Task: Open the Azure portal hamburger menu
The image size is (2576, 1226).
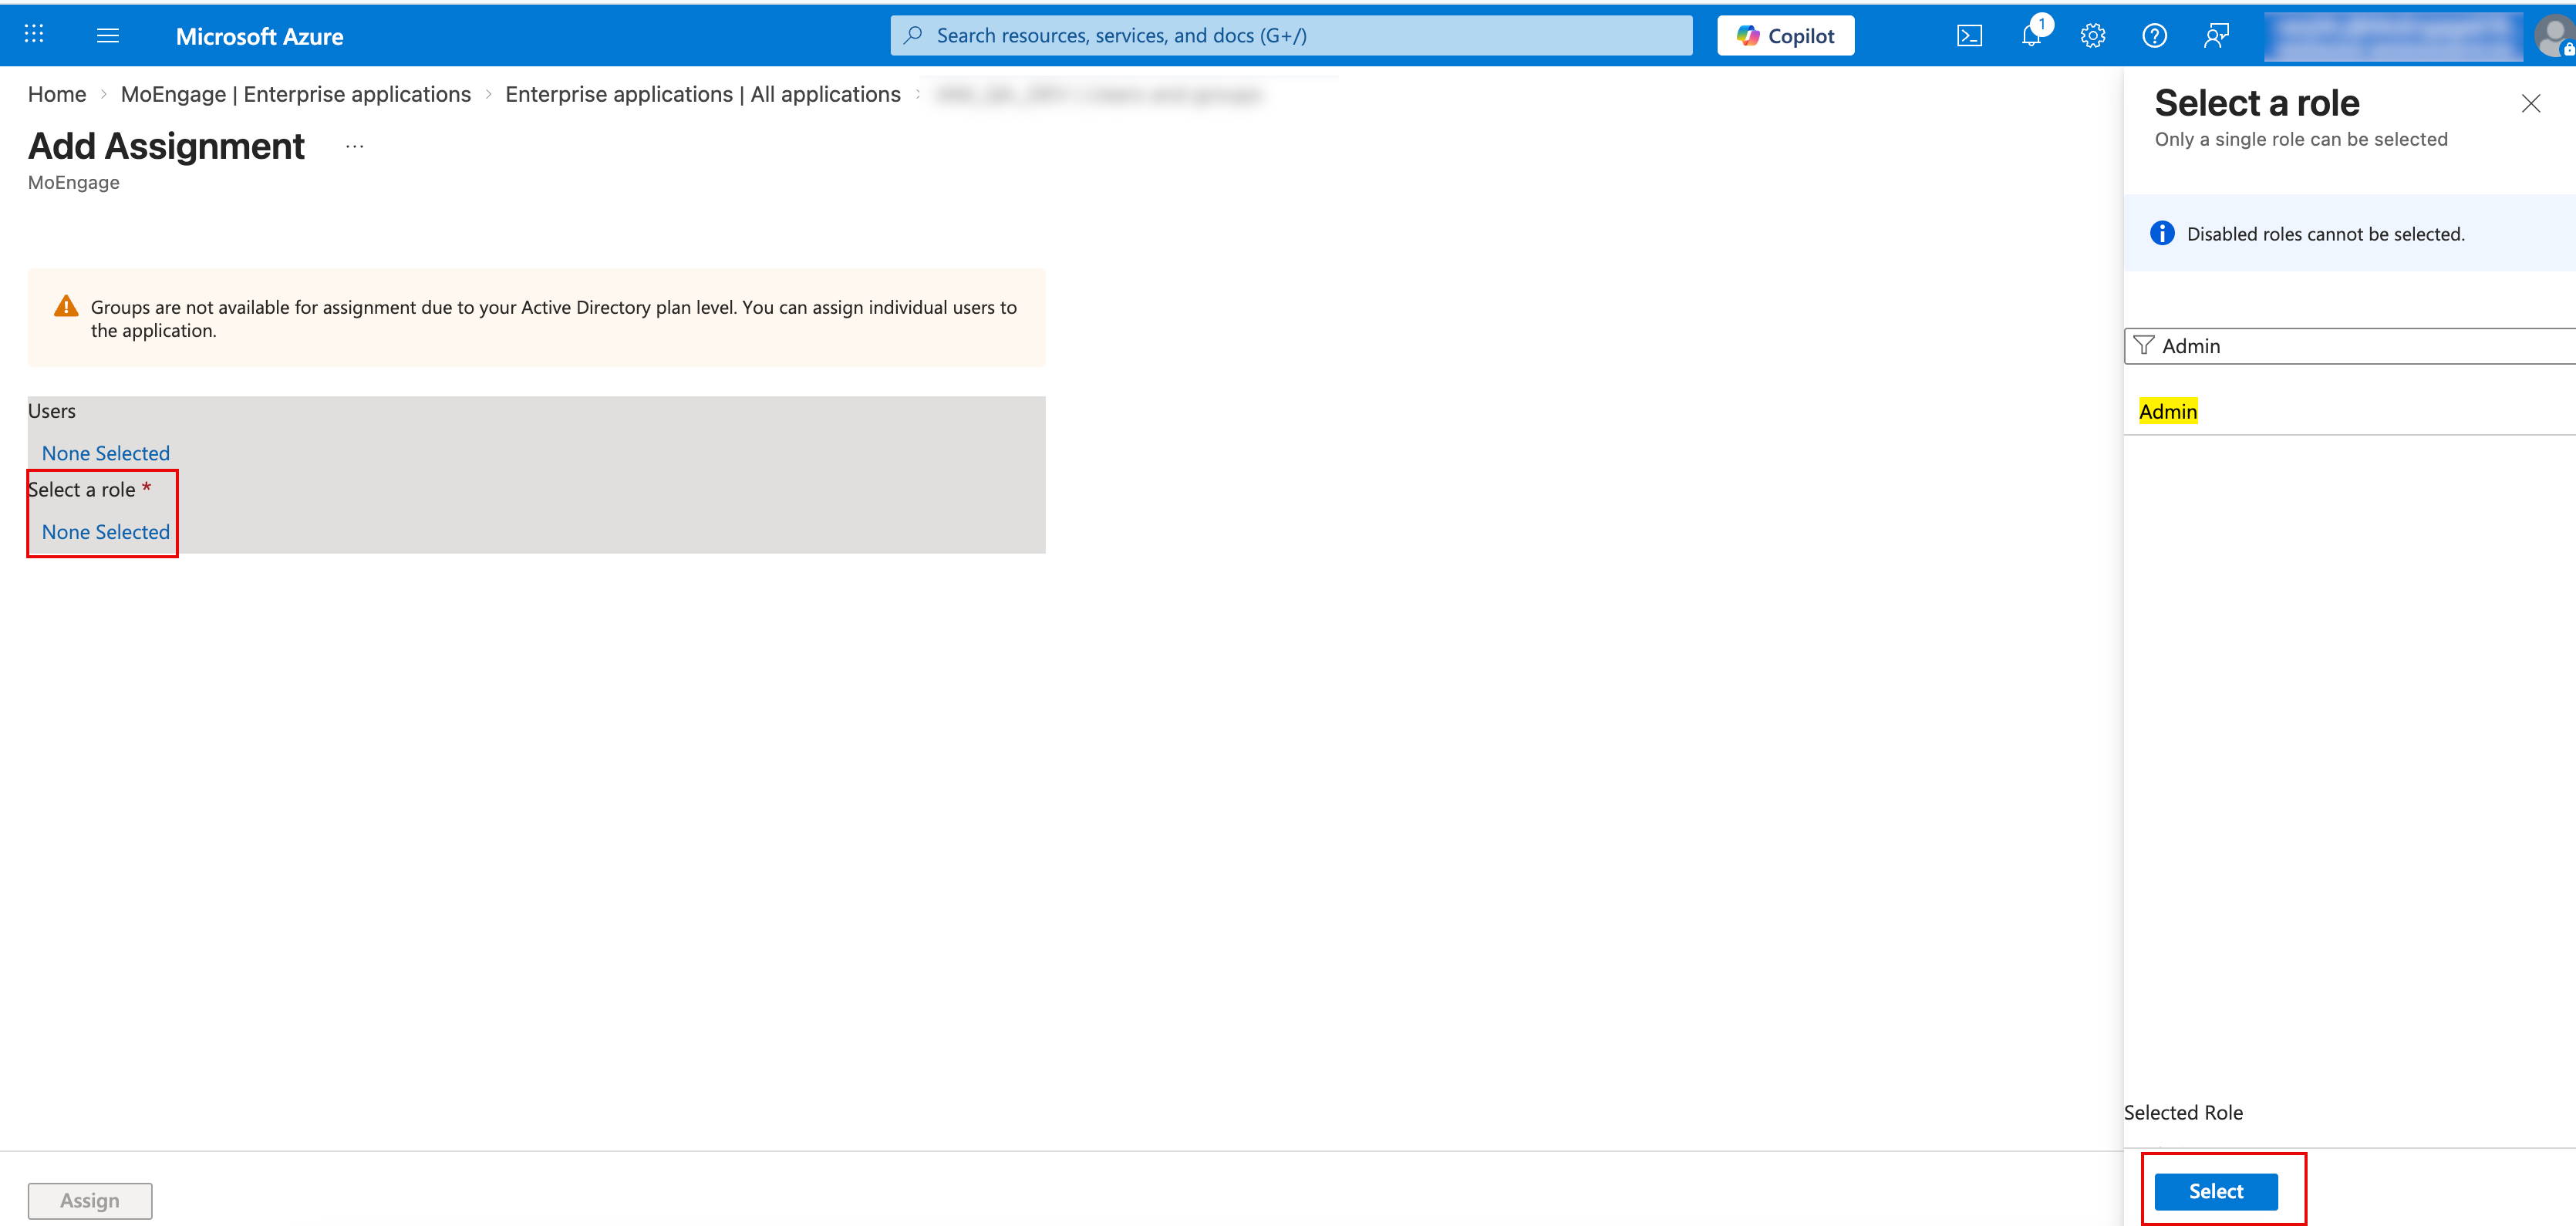Action: 108,36
